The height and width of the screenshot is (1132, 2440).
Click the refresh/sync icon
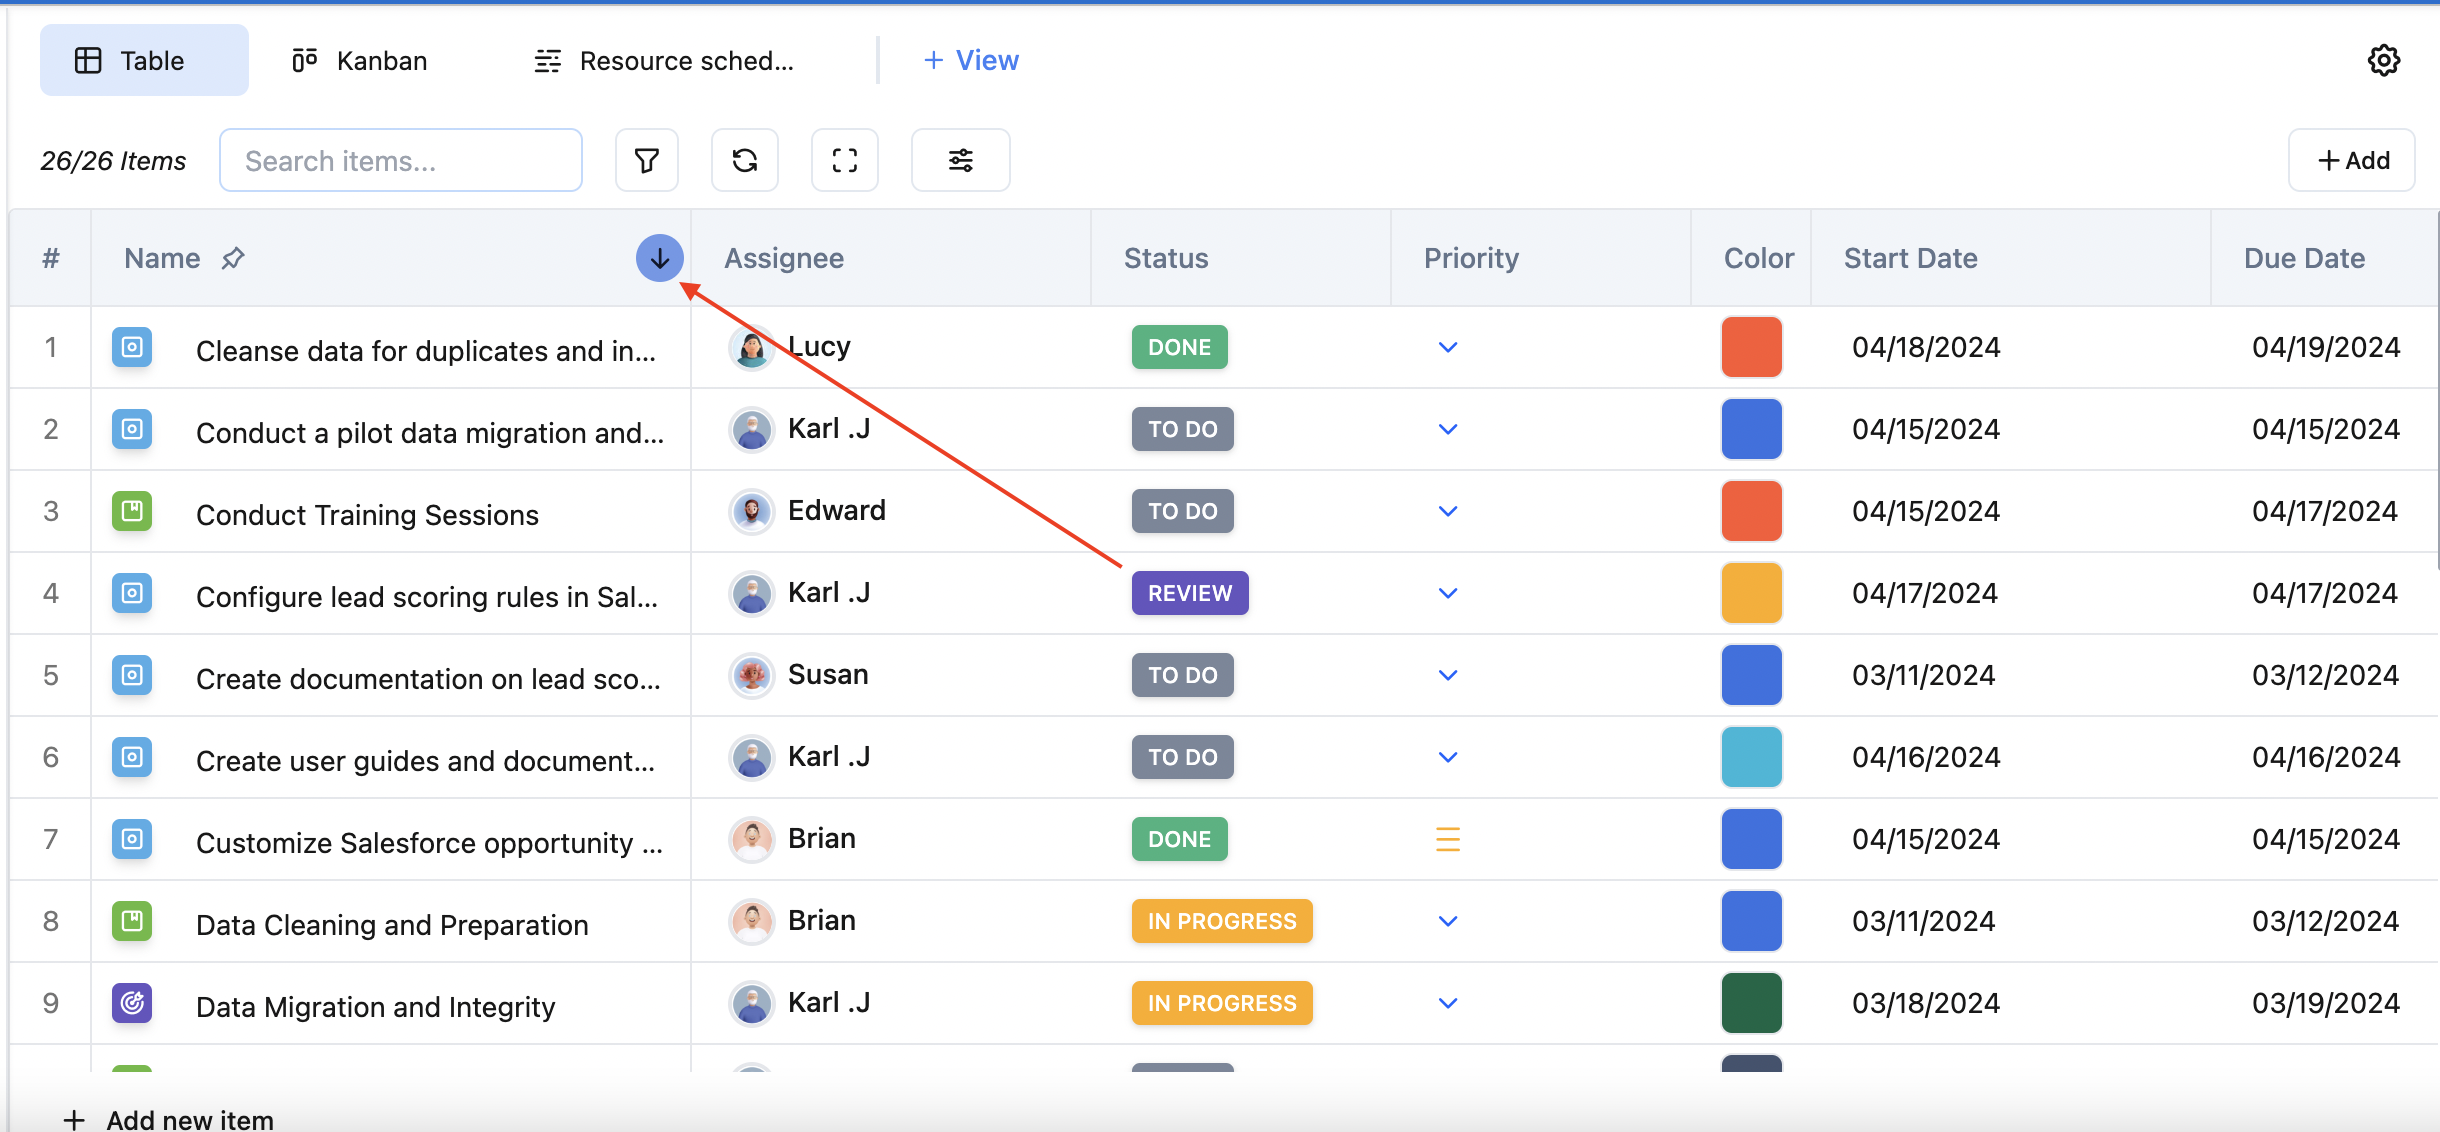coord(745,159)
